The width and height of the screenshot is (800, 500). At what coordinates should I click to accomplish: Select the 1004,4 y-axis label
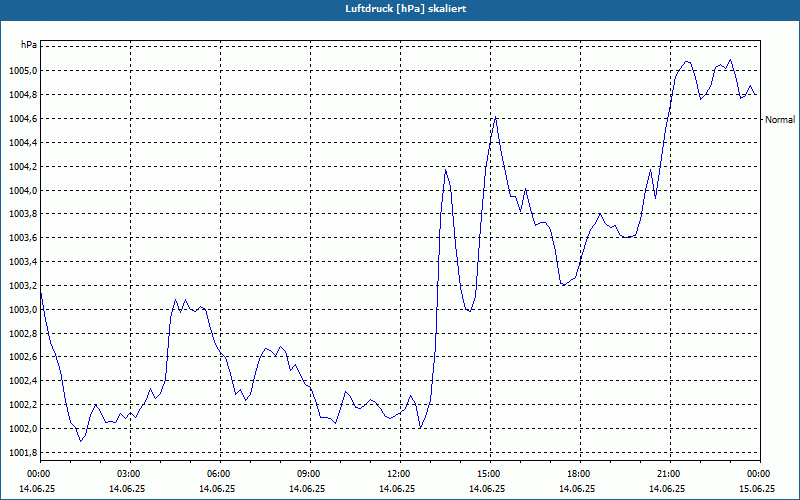coord(23,143)
